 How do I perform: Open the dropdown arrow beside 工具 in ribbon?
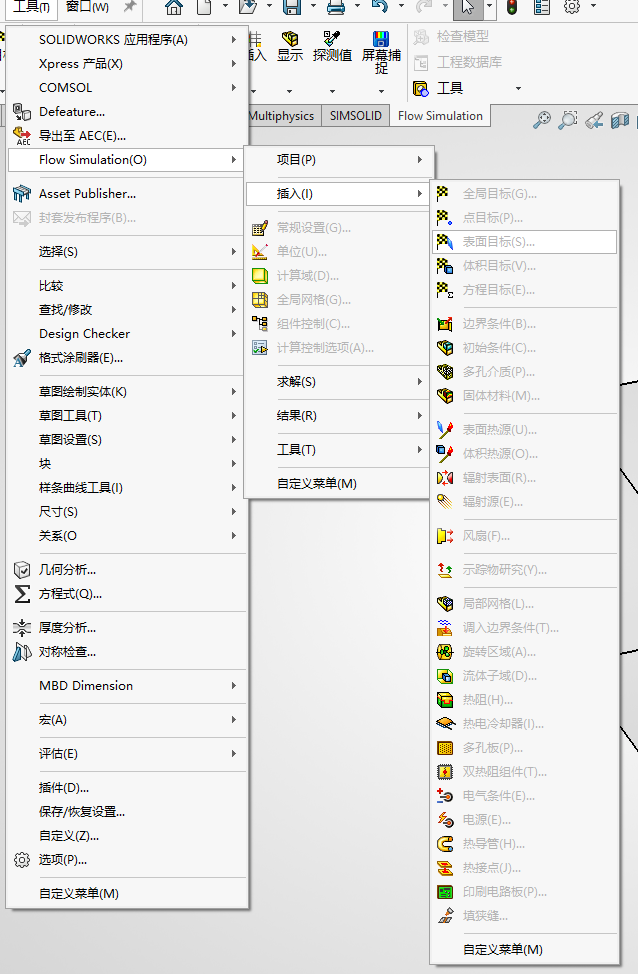pyautogui.click(x=518, y=89)
